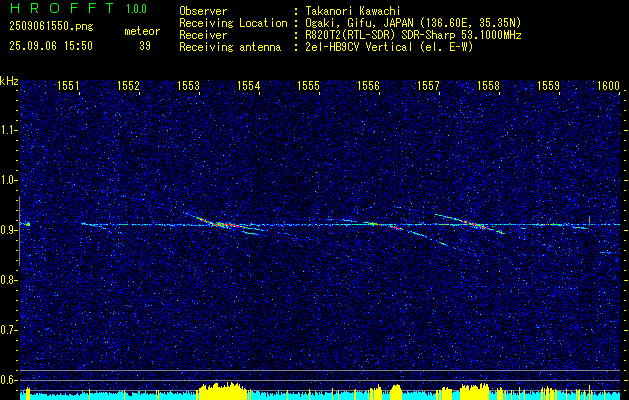
Task: Click the 1557 time axis marker
Action: (428, 85)
